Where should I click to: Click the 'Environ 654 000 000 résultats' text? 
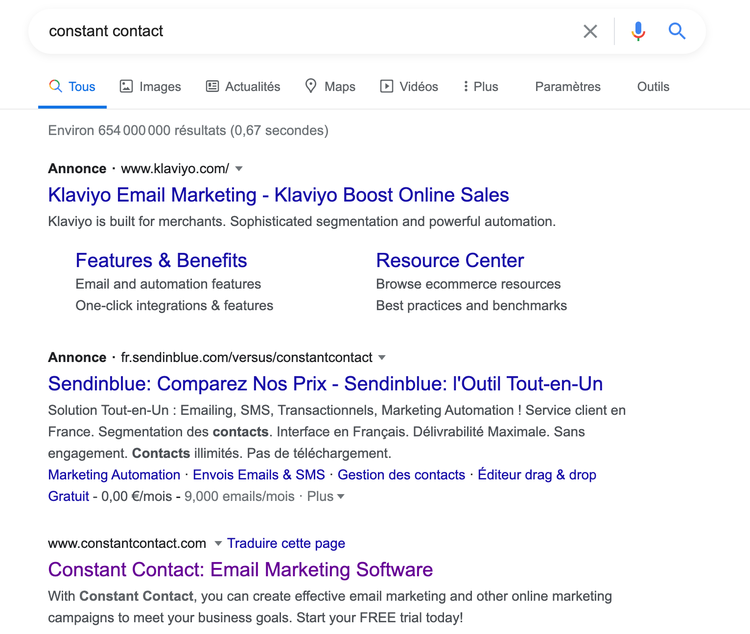pyautogui.click(x=137, y=131)
